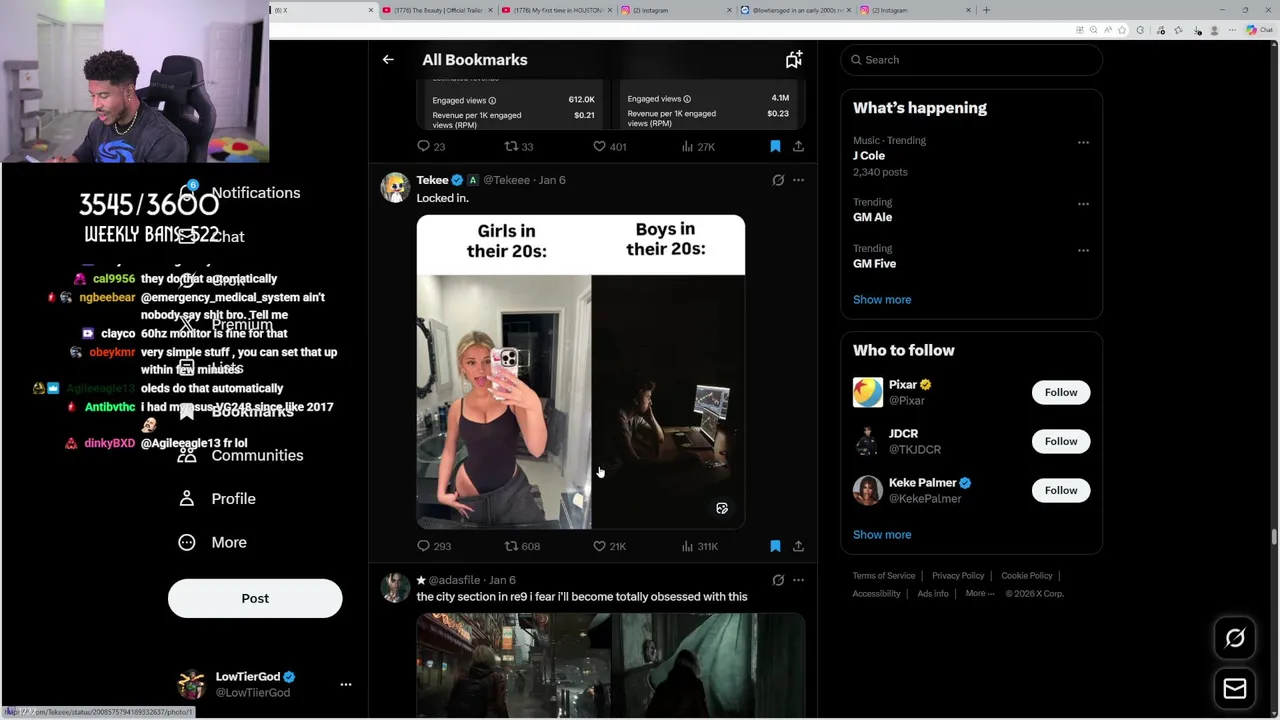Screen dimensions: 1280x720
Task: Share Tekee's 'Locked in.' post
Action: tap(798, 546)
